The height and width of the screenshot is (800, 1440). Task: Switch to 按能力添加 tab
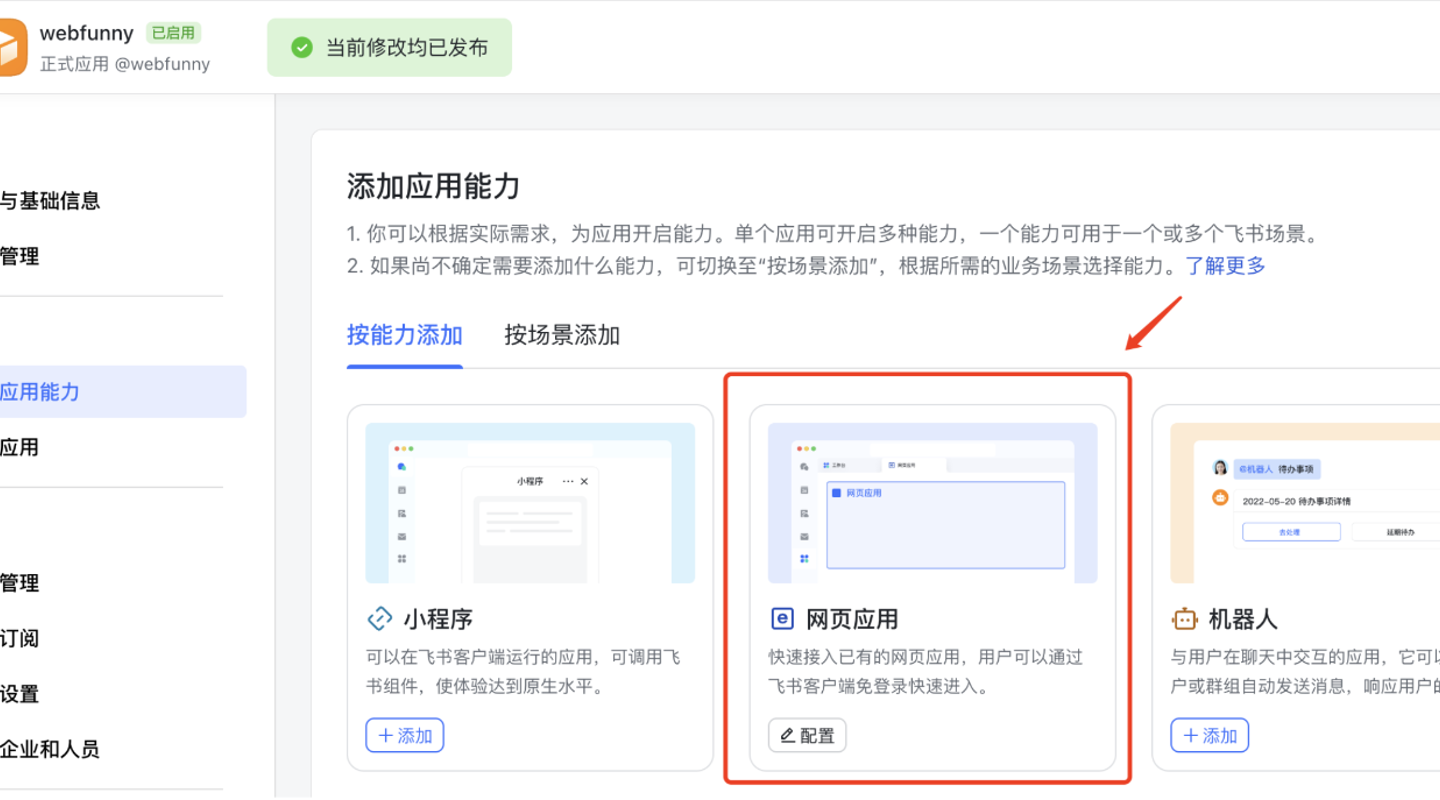coord(405,335)
